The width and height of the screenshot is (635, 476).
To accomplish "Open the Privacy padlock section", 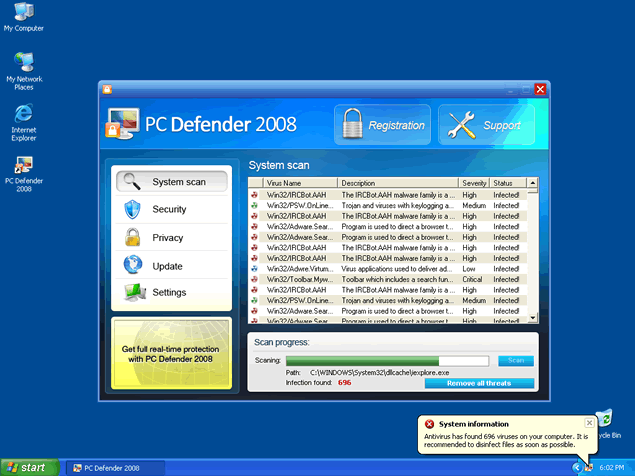I will pos(169,238).
